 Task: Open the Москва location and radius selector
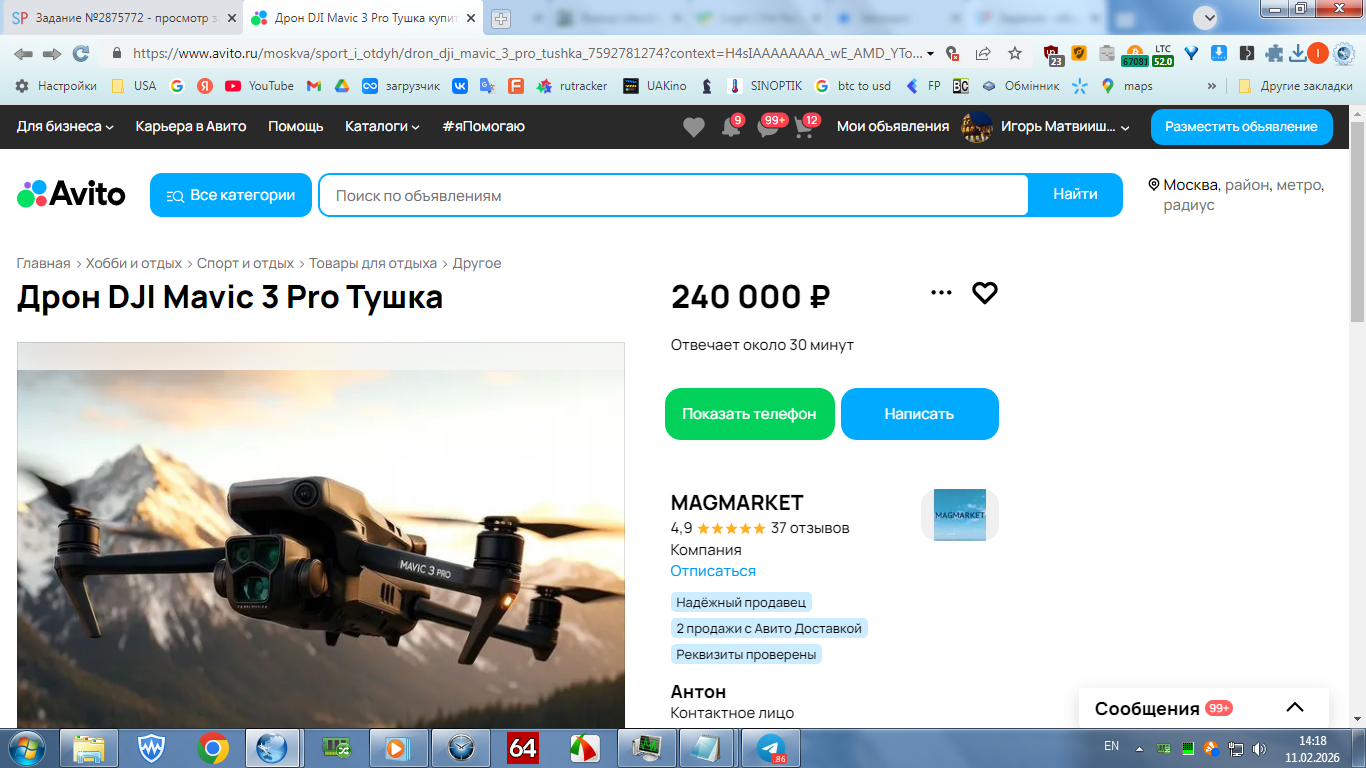(1237, 195)
